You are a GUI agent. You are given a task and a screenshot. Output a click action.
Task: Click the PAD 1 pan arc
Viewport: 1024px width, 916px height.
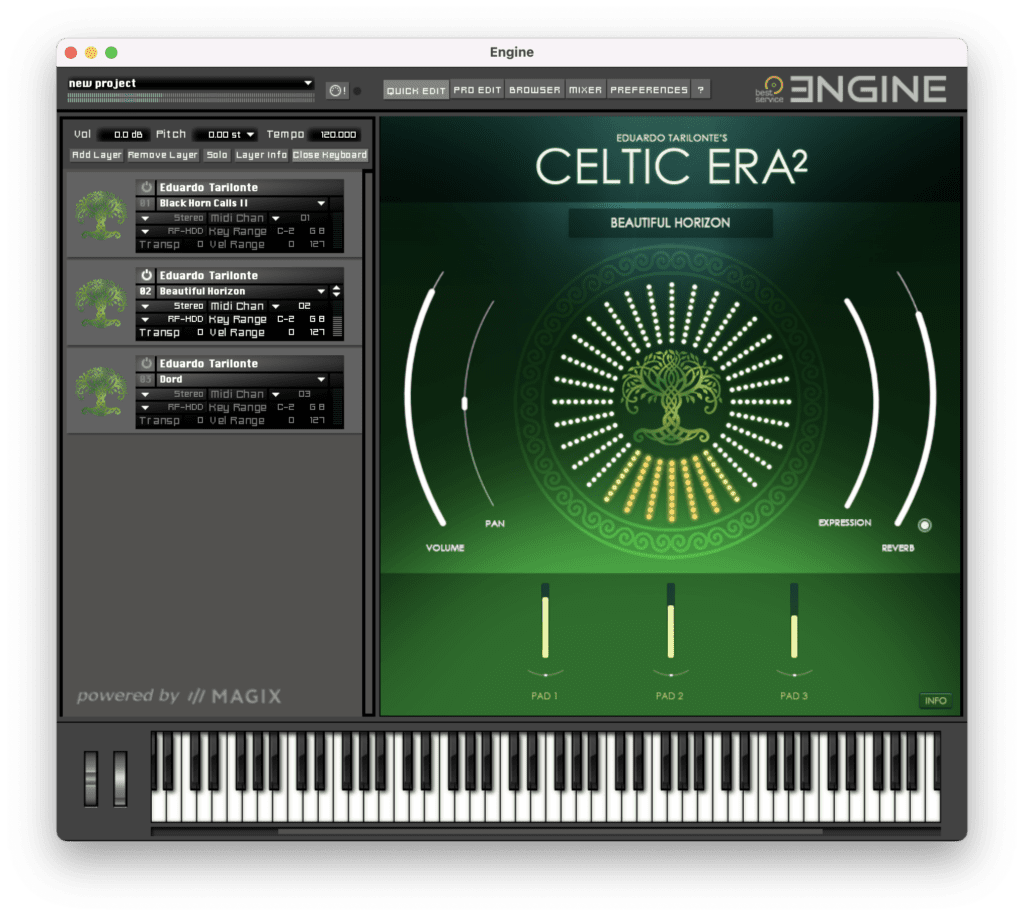545,673
